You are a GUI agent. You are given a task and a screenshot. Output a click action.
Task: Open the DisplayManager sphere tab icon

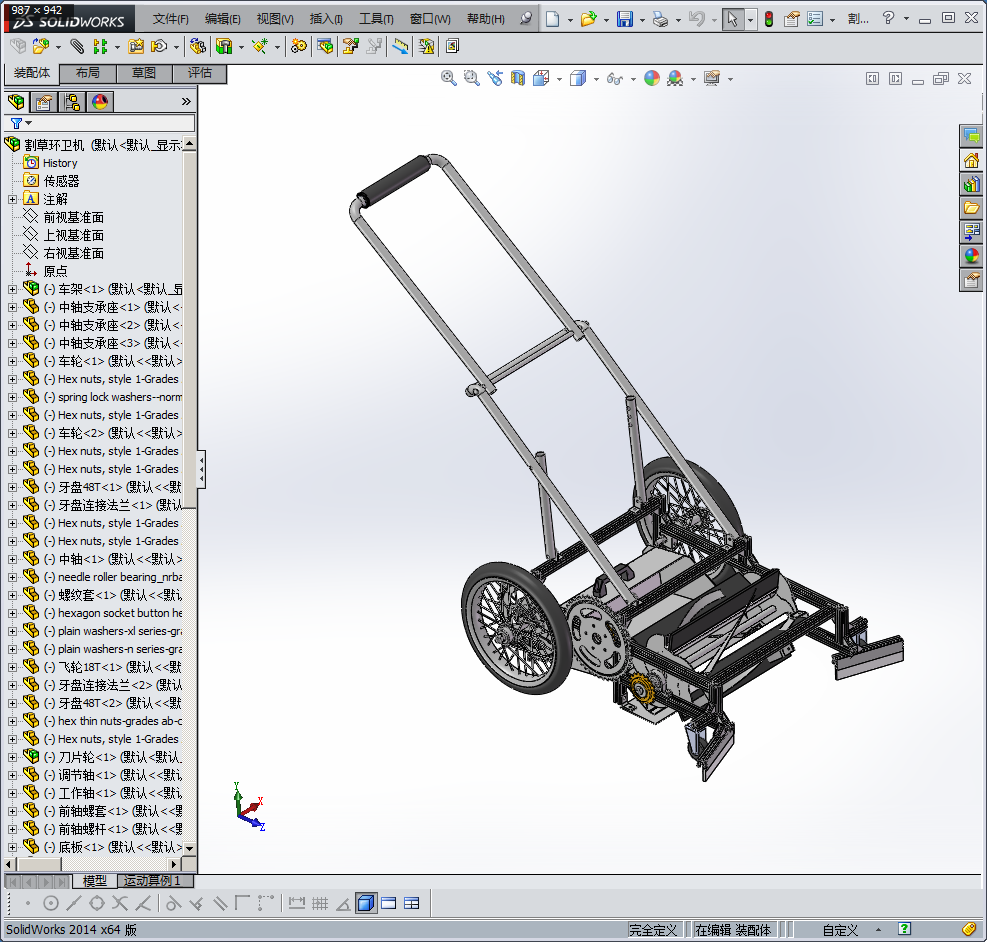coord(100,102)
